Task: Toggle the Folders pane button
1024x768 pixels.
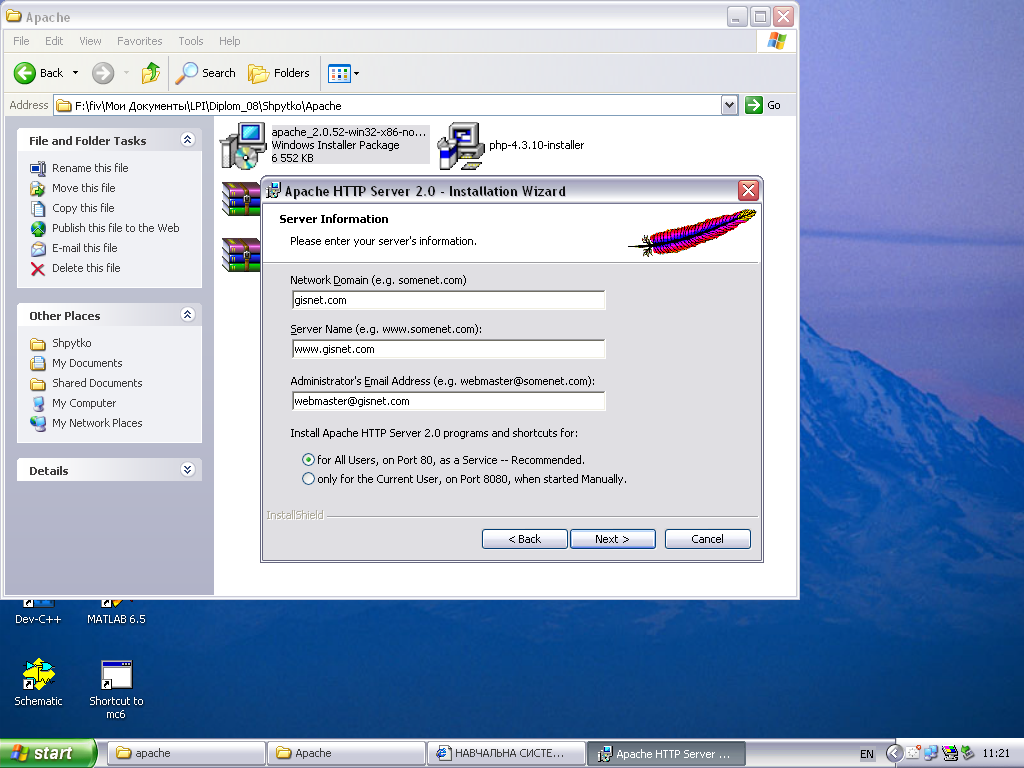Action: tap(279, 73)
